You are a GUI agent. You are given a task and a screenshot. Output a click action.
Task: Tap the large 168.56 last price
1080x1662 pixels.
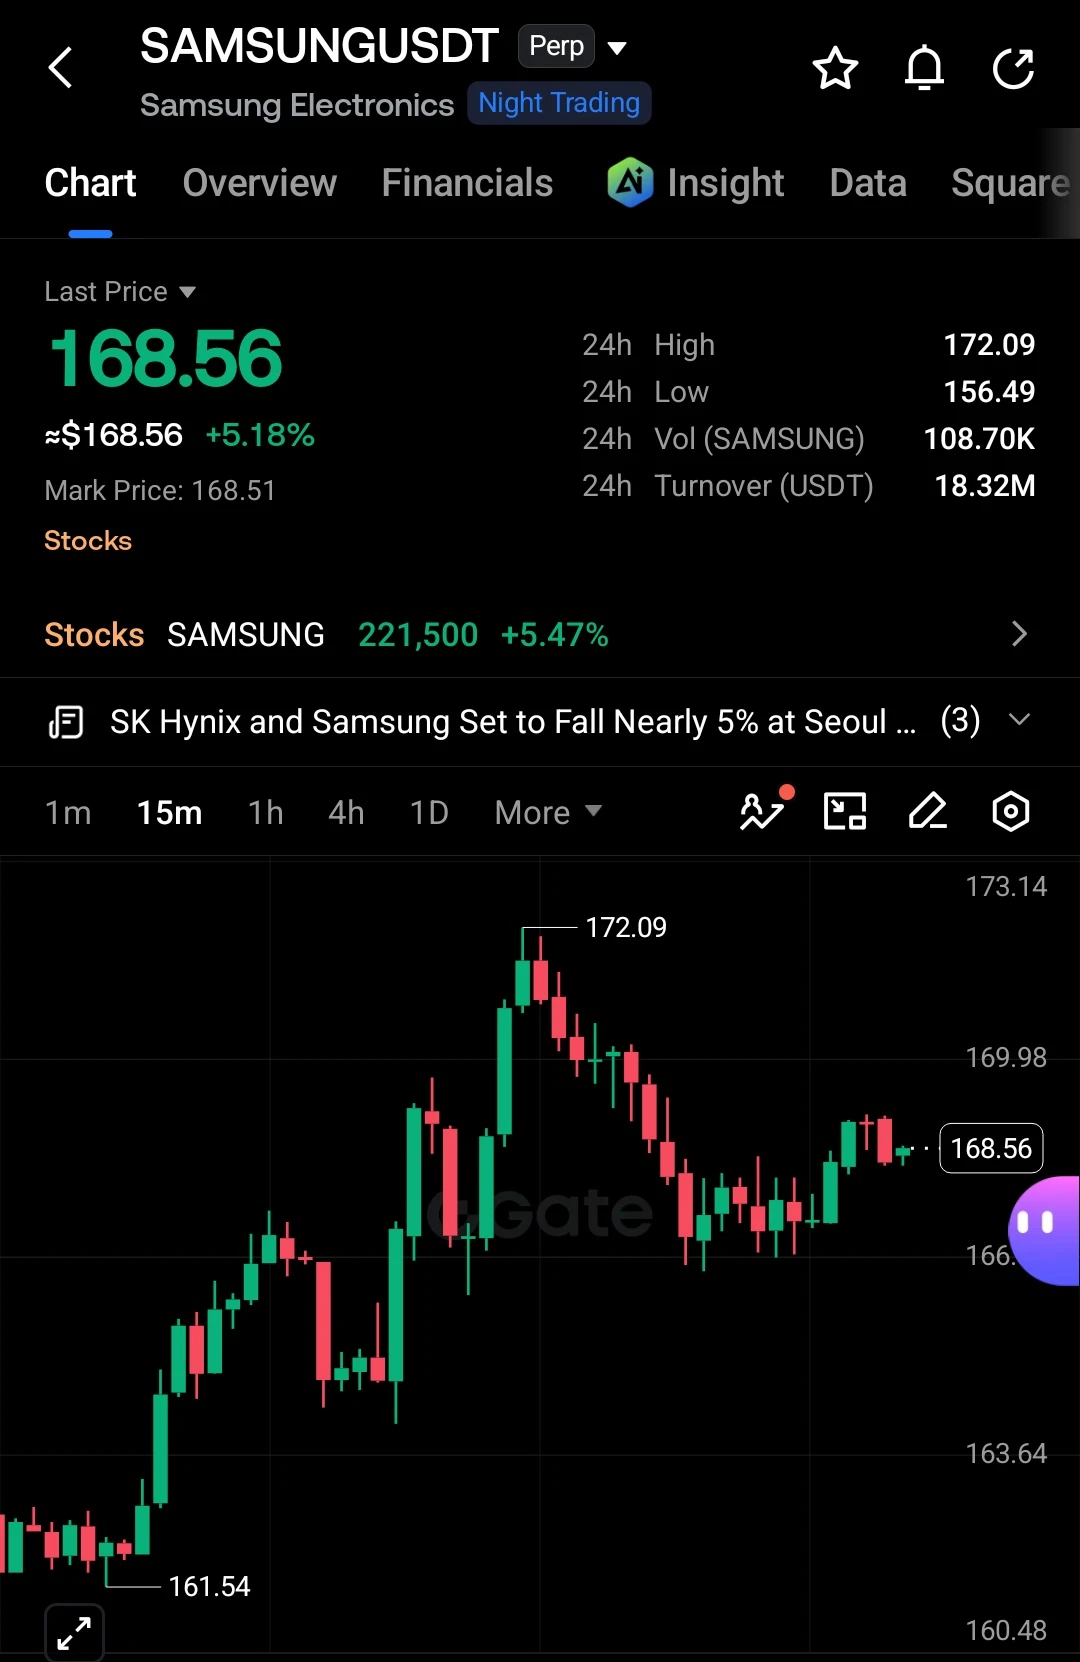166,359
